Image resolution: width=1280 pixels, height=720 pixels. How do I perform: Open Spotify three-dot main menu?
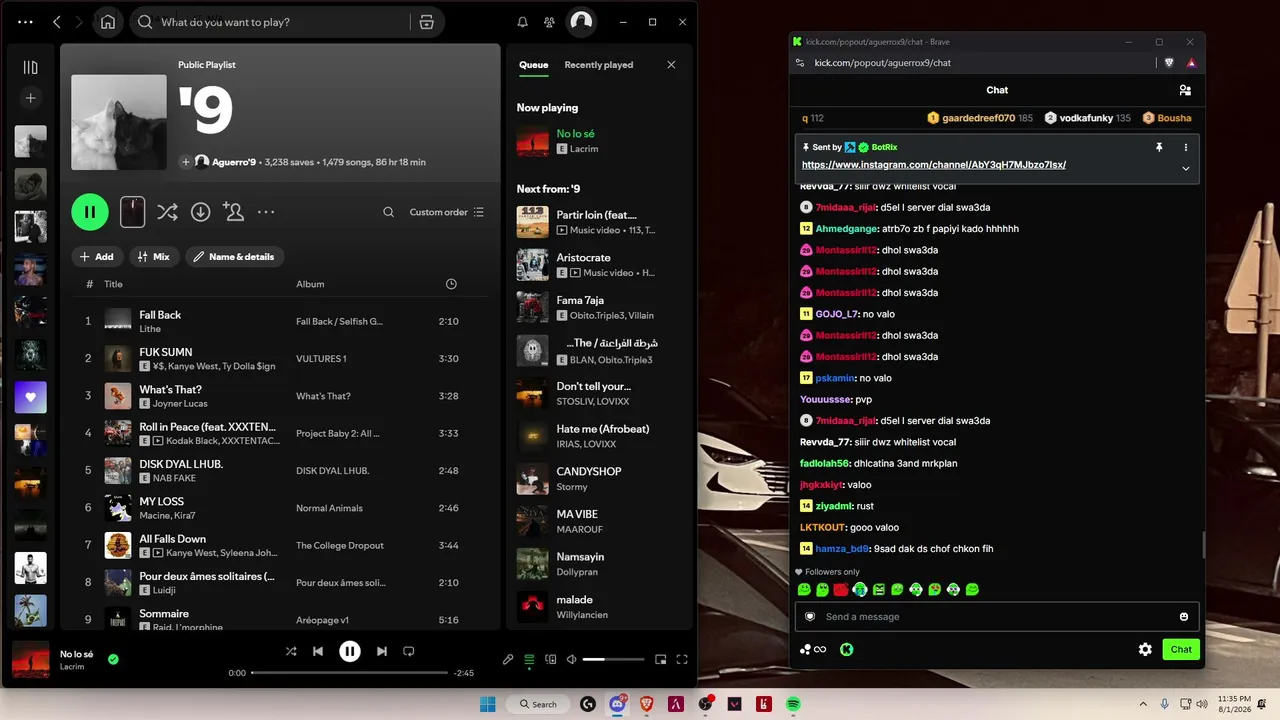[x=25, y=22]
